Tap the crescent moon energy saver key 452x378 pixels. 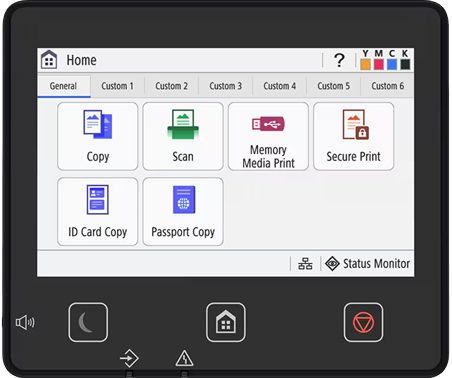tap(88, 322)
